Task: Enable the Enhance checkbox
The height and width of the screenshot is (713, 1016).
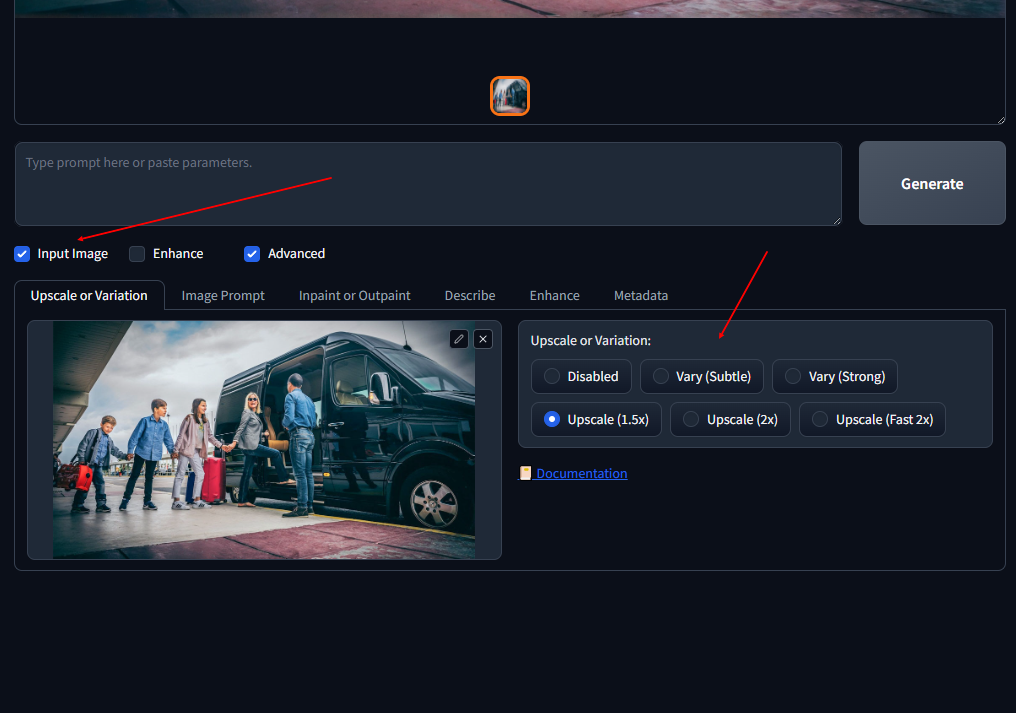Action: [x=137, y=254]
